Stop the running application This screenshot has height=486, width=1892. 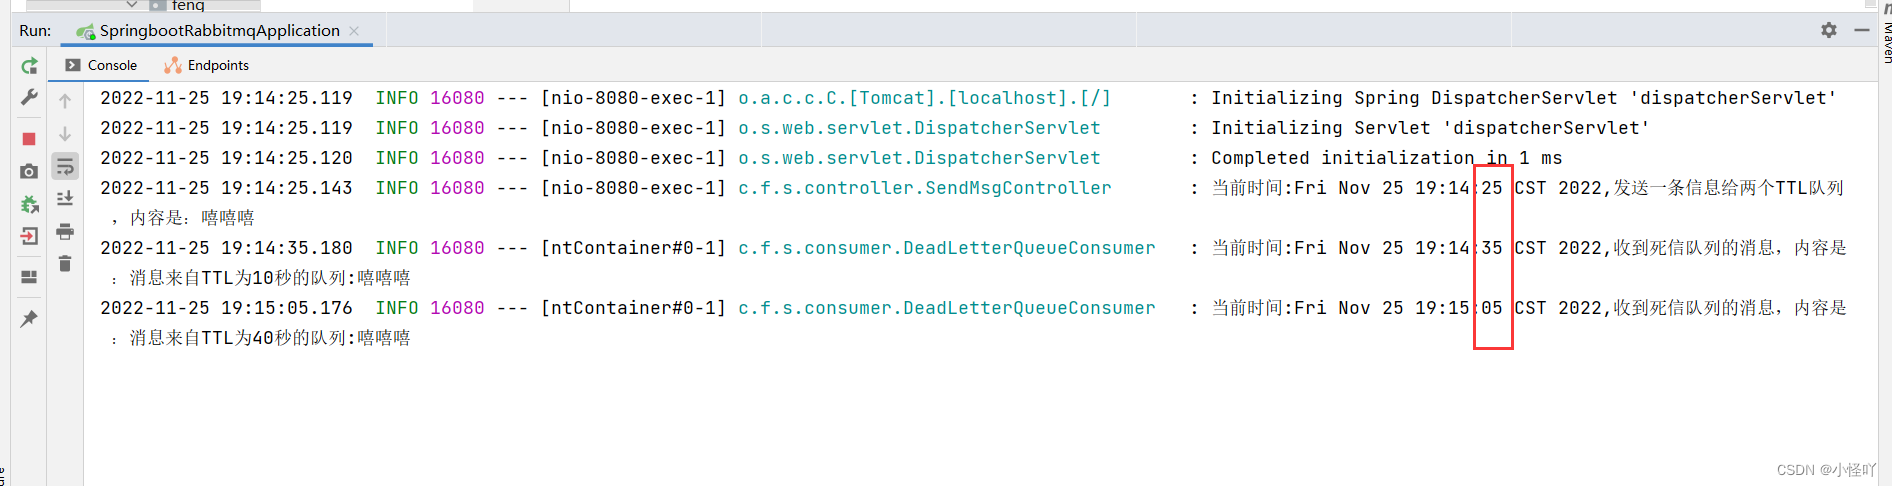[29, 139]
